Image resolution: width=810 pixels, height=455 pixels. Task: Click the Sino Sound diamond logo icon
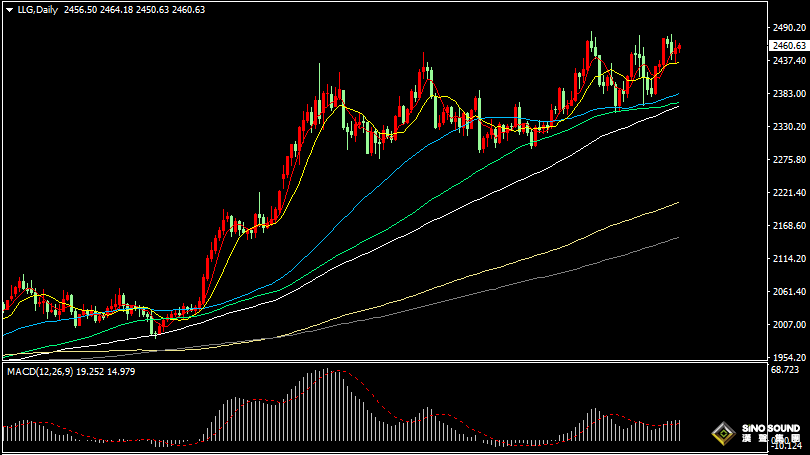(722, 434)
